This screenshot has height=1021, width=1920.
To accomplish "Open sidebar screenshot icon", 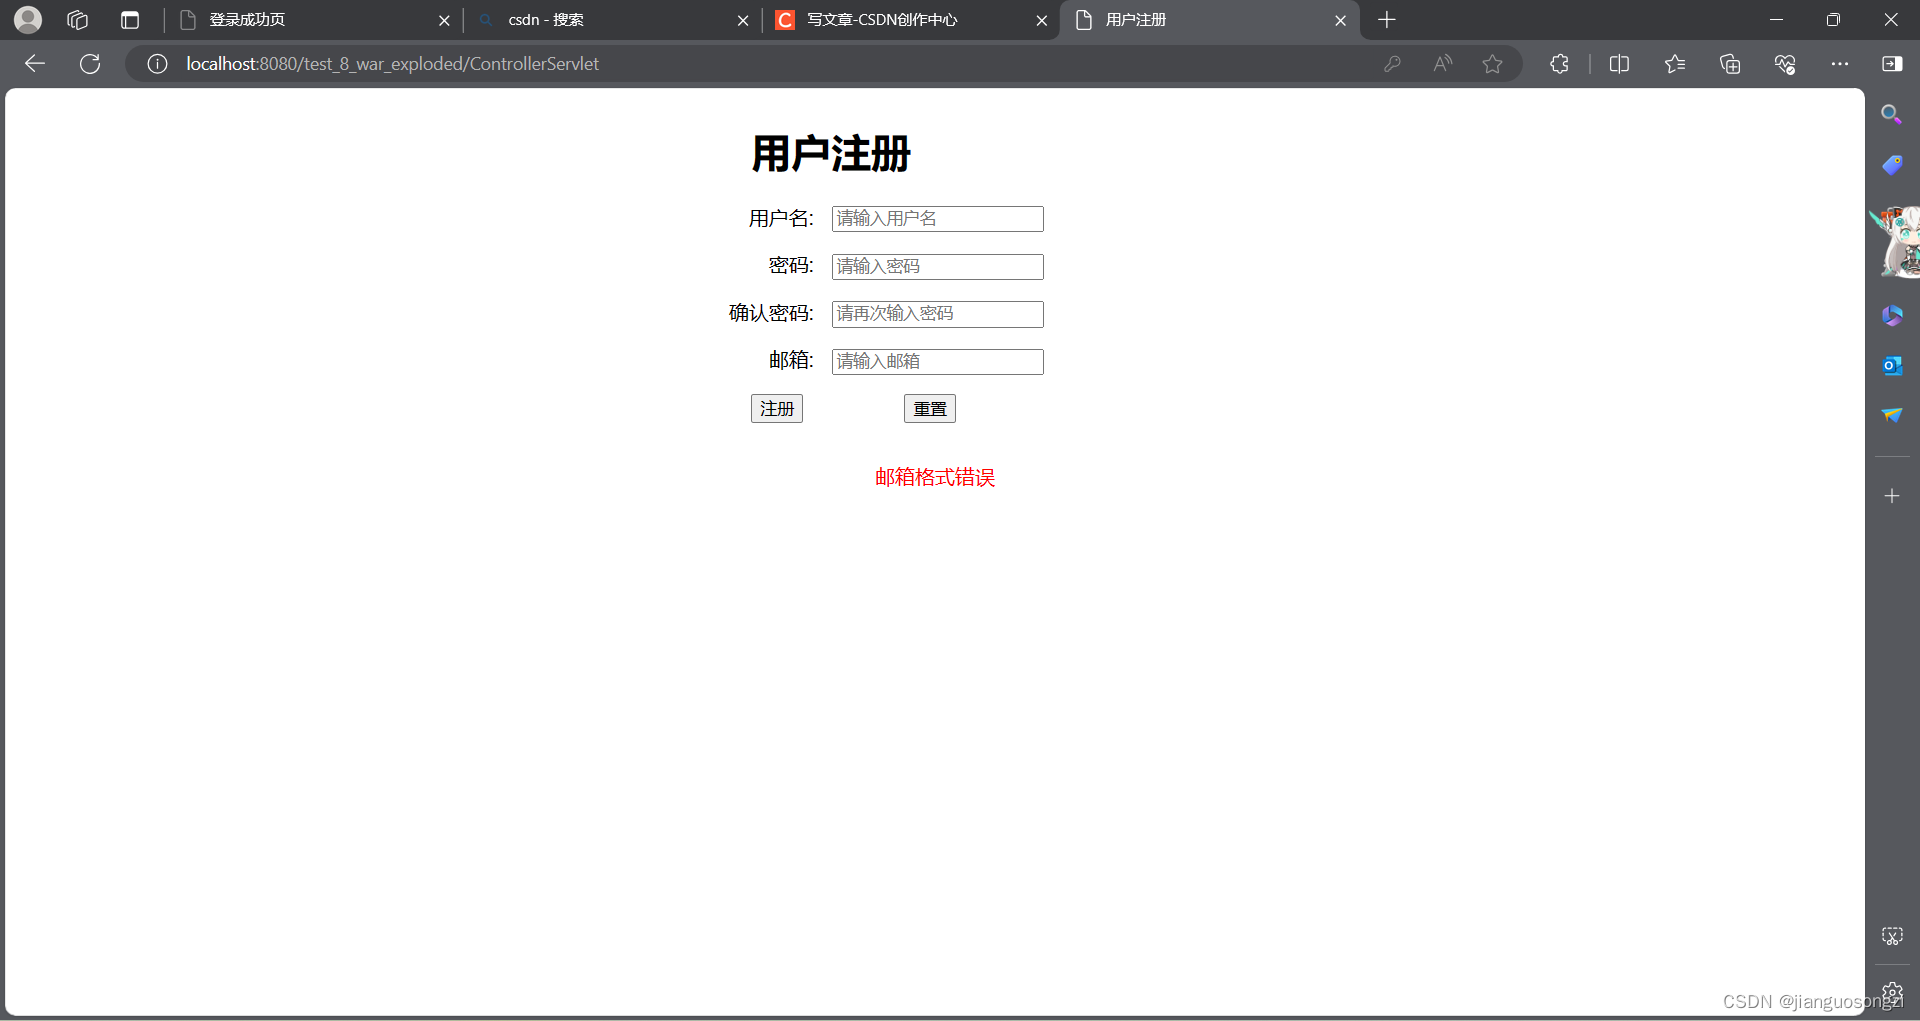I will coord(1892,936).
